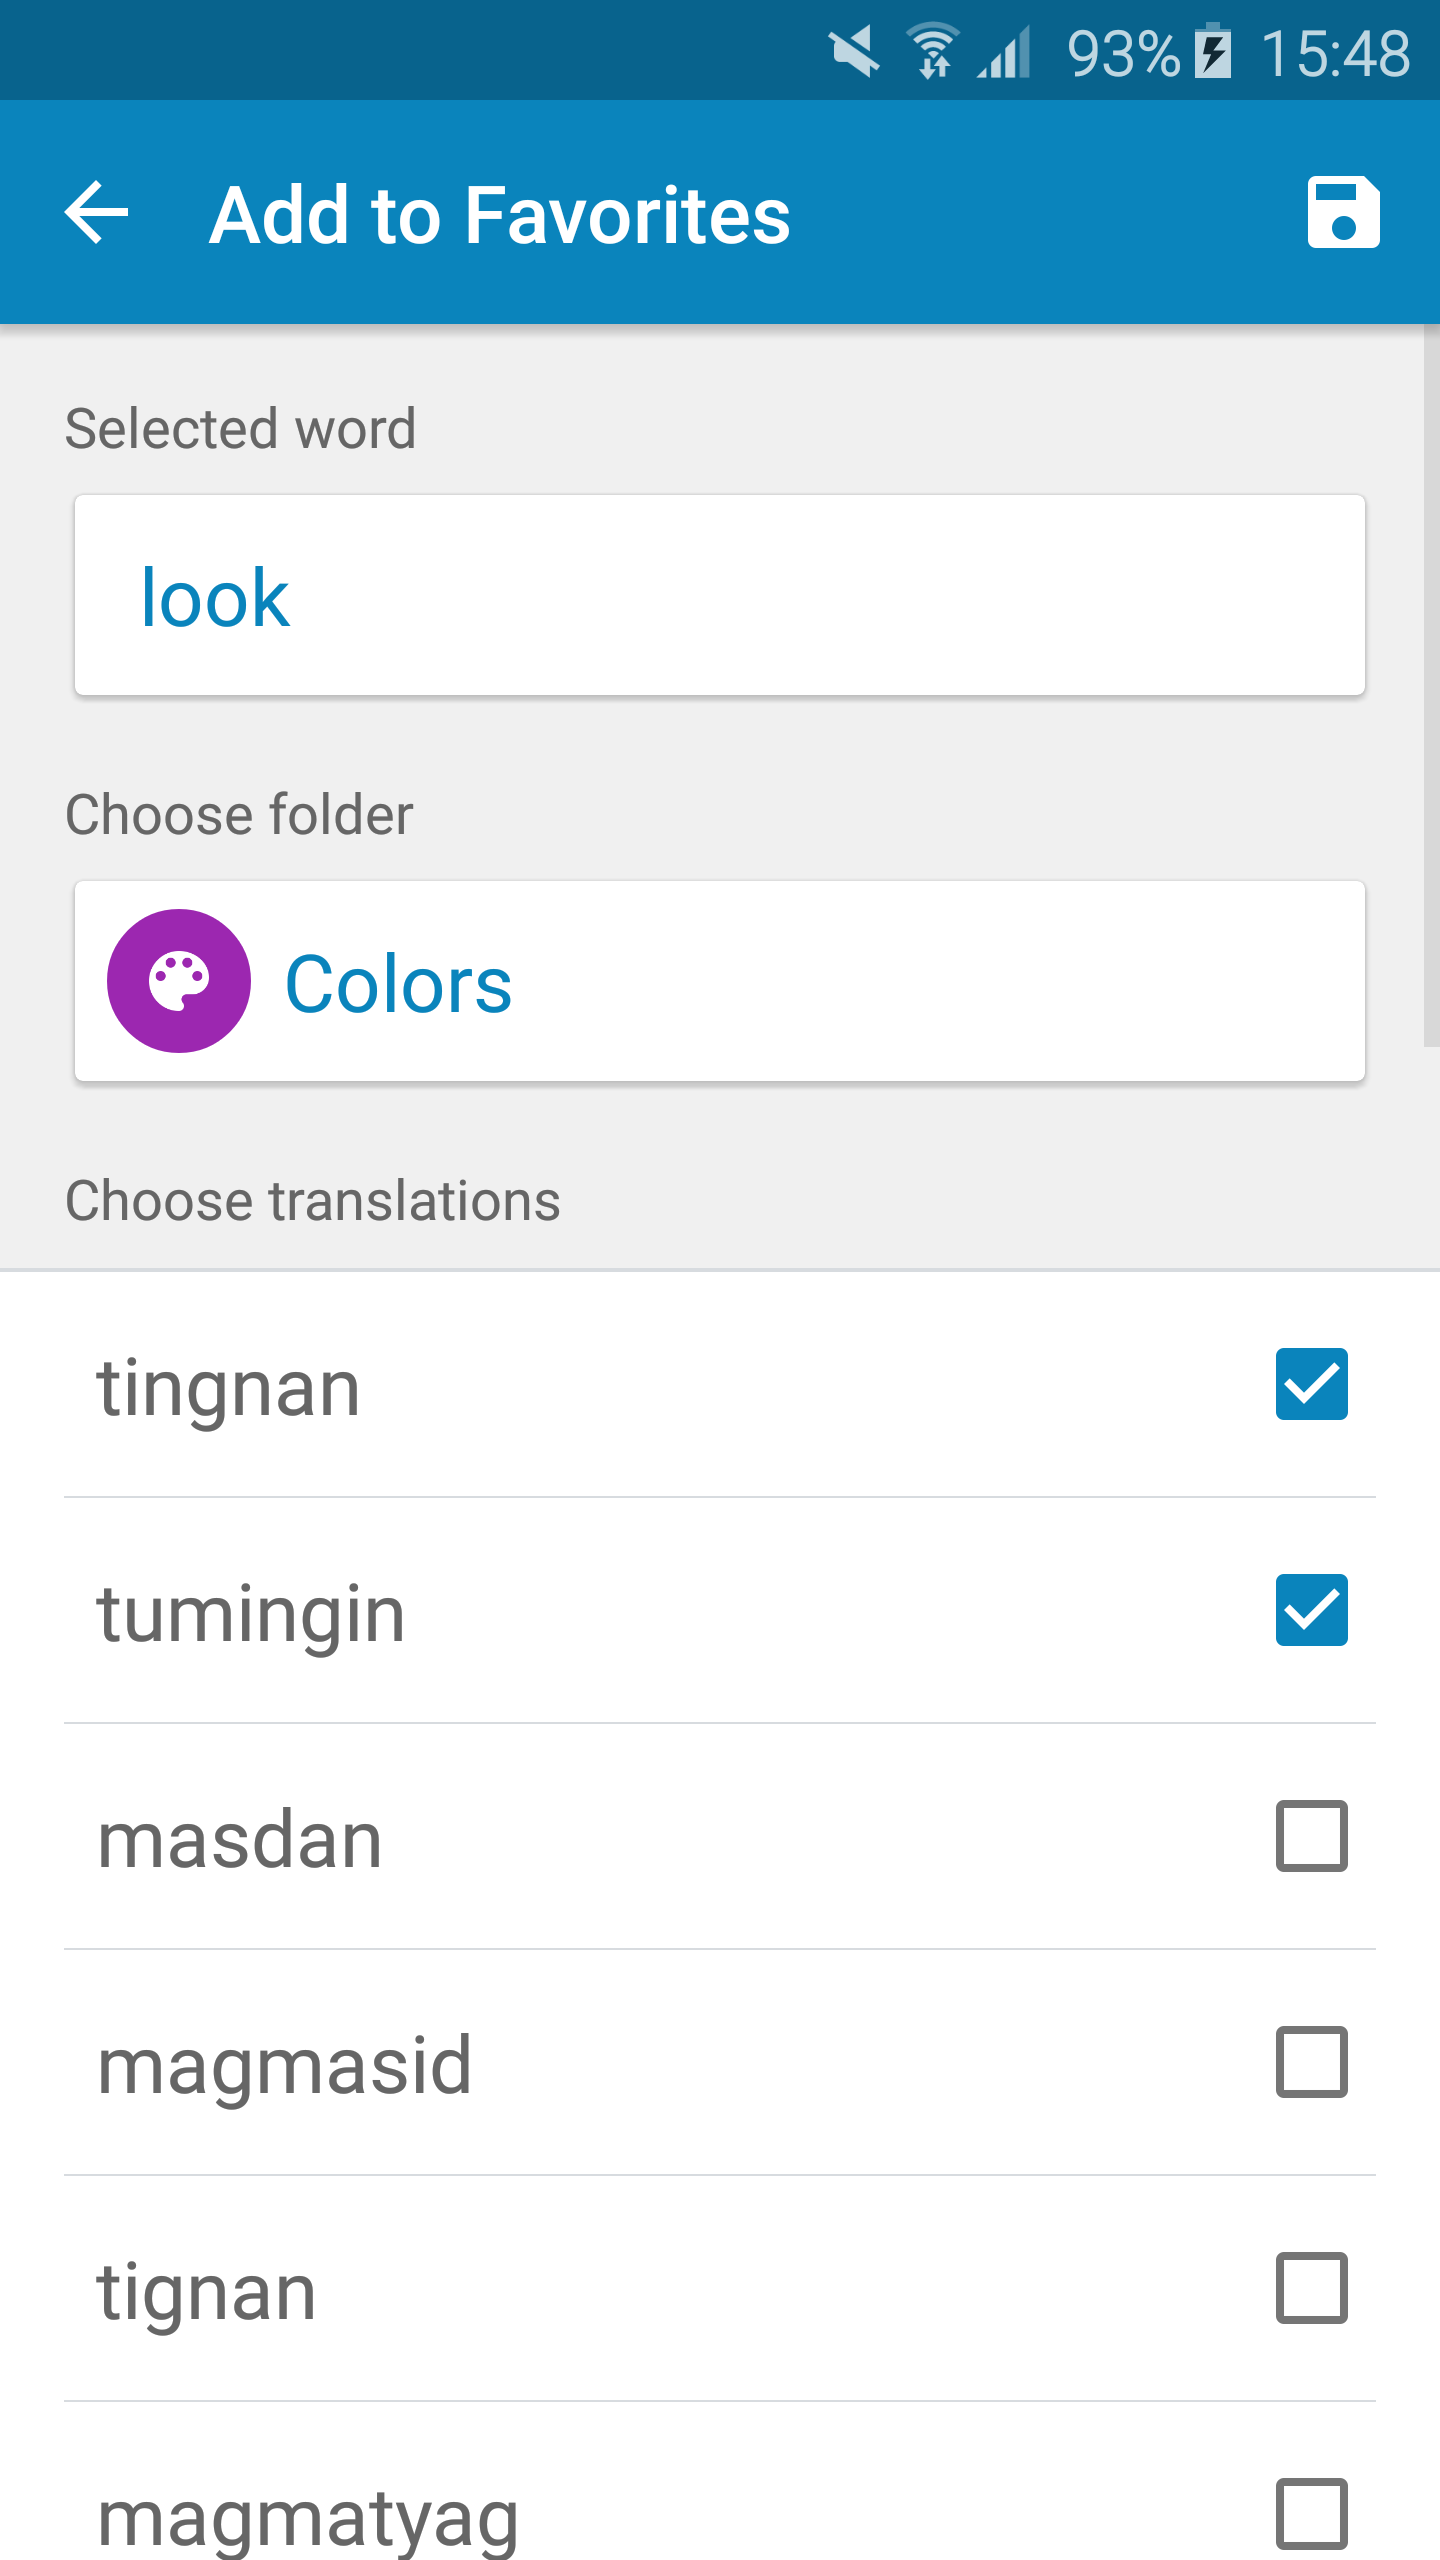Screen dimensions: 1440x2560
Task: Tap the clock showing 15:48
Action: [1335, 54]
